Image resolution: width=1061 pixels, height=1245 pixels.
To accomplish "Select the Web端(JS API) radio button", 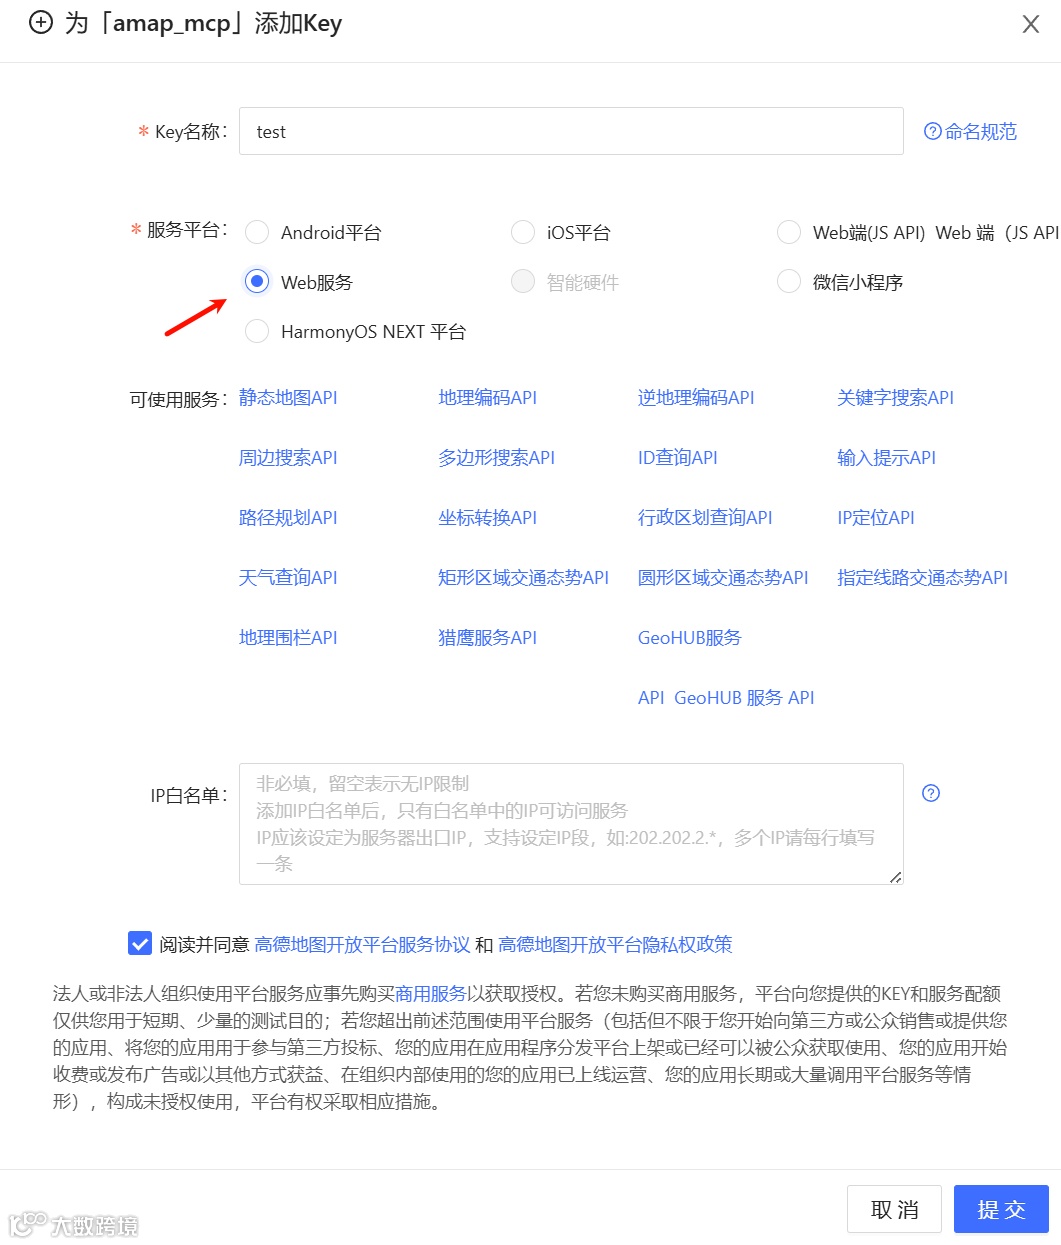I will [789, 232].
